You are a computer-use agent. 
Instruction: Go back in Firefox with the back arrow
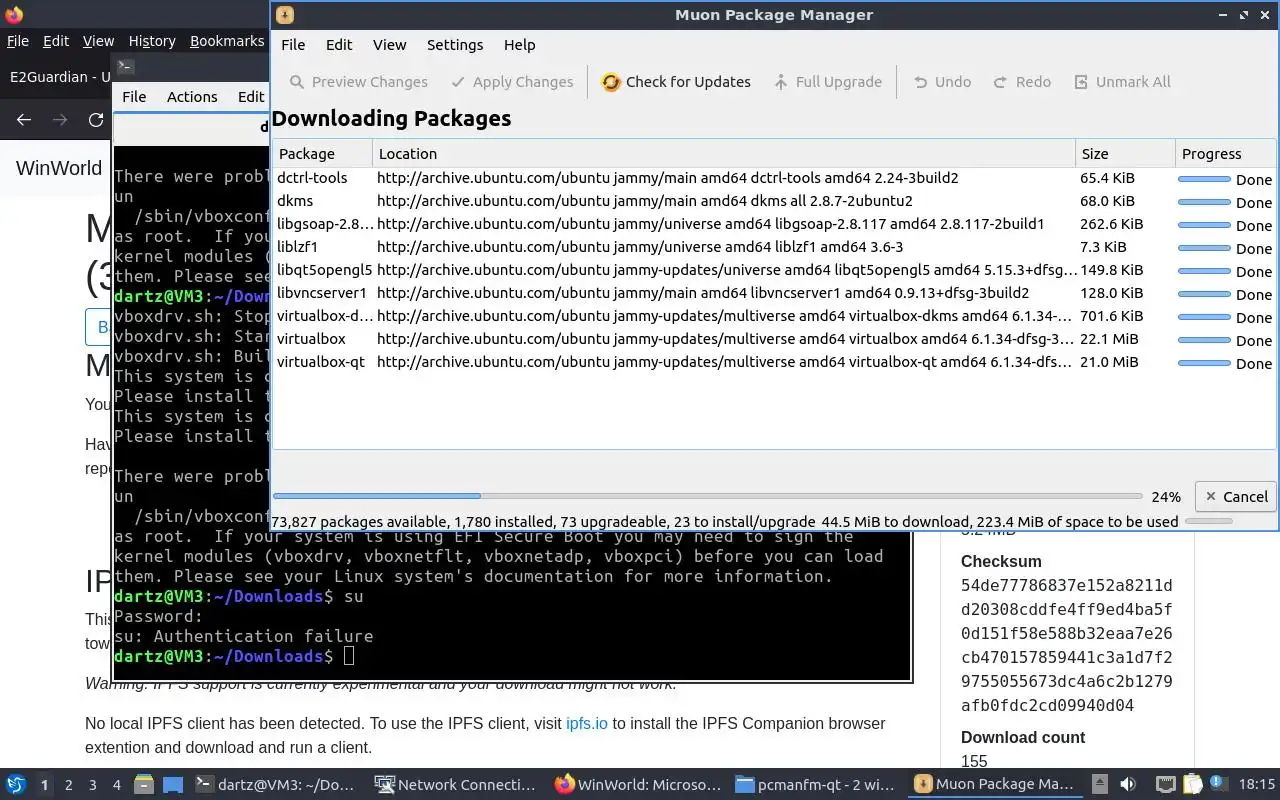[x=24, y=120]
